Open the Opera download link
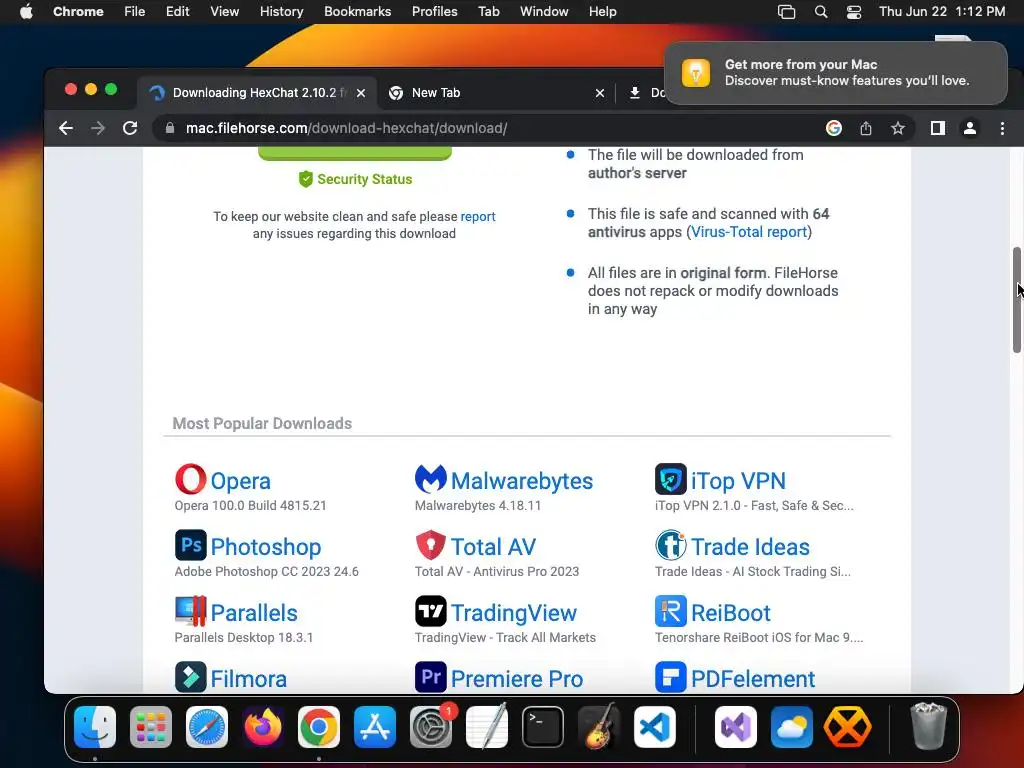 pos(240,481)
